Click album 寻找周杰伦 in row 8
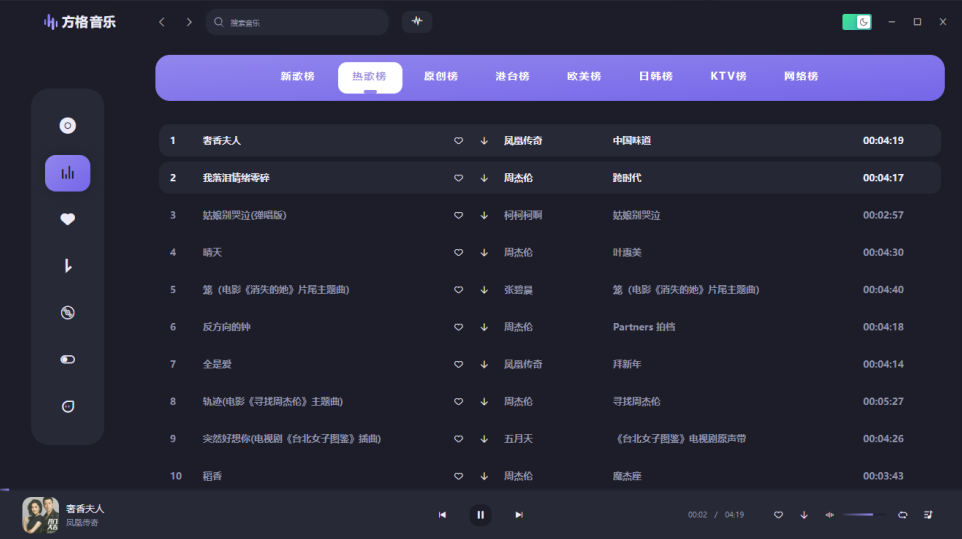The width and height of the screenshot is (962, 539). 636,402
